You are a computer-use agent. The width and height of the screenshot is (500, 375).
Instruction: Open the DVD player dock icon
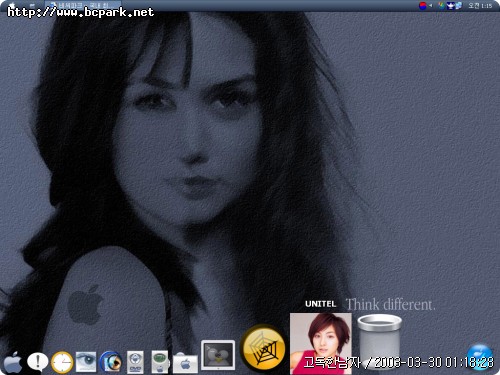pos(135,362)
